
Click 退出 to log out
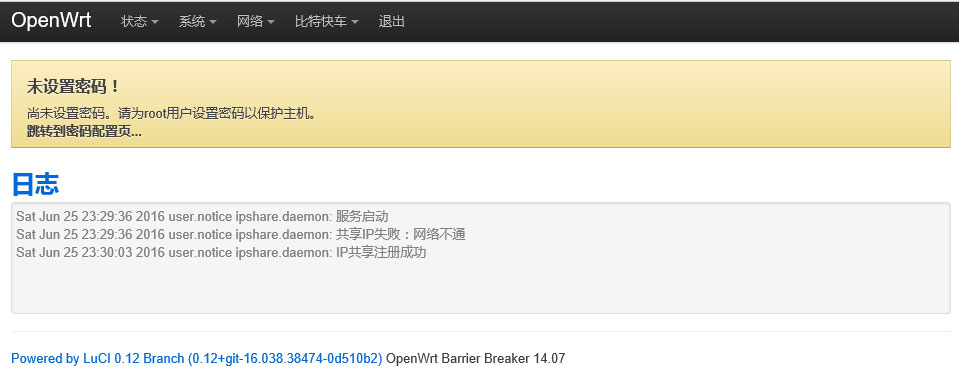coord(391,21)
